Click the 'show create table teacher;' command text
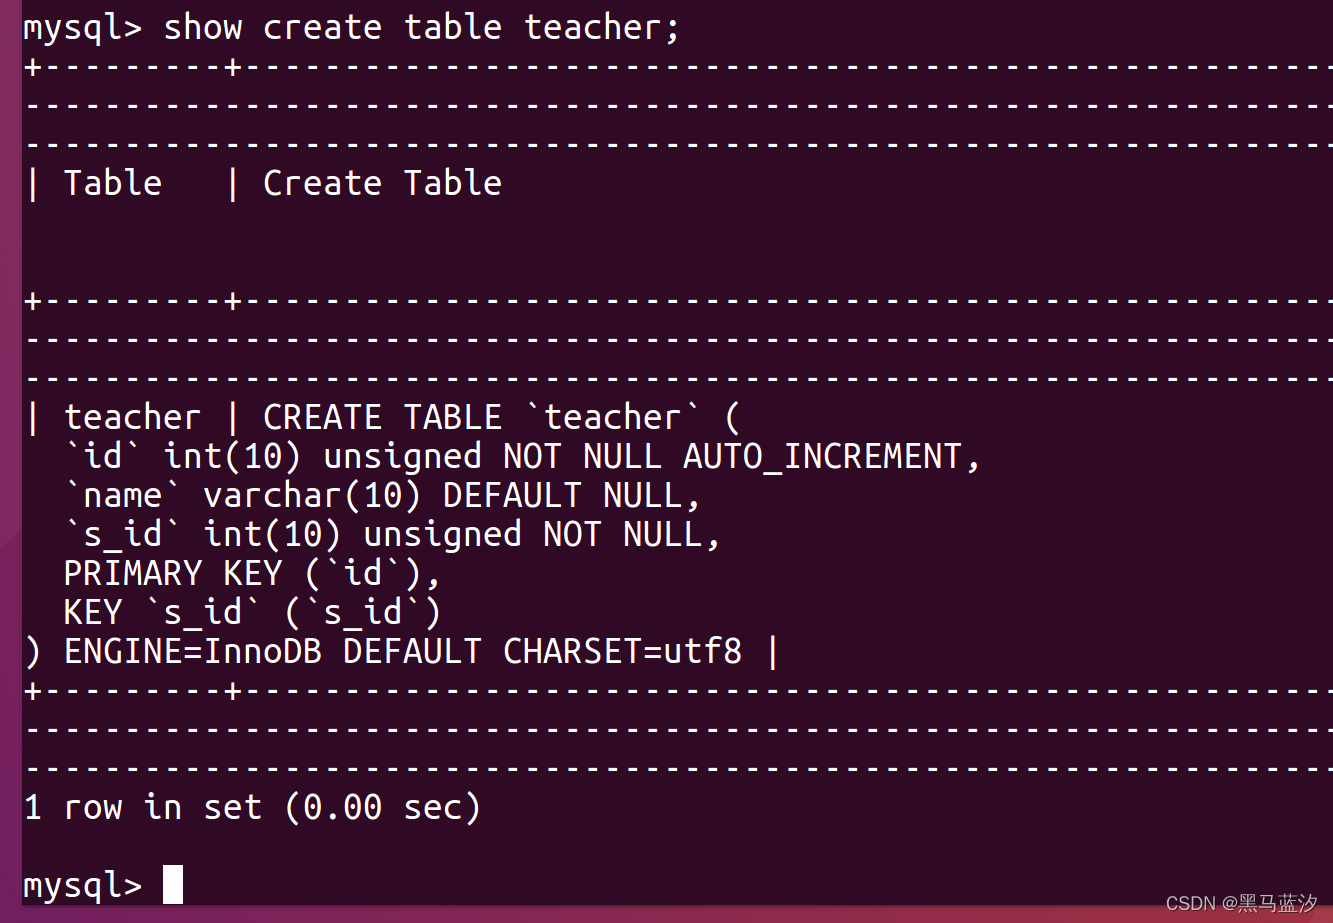 point(422,28)
